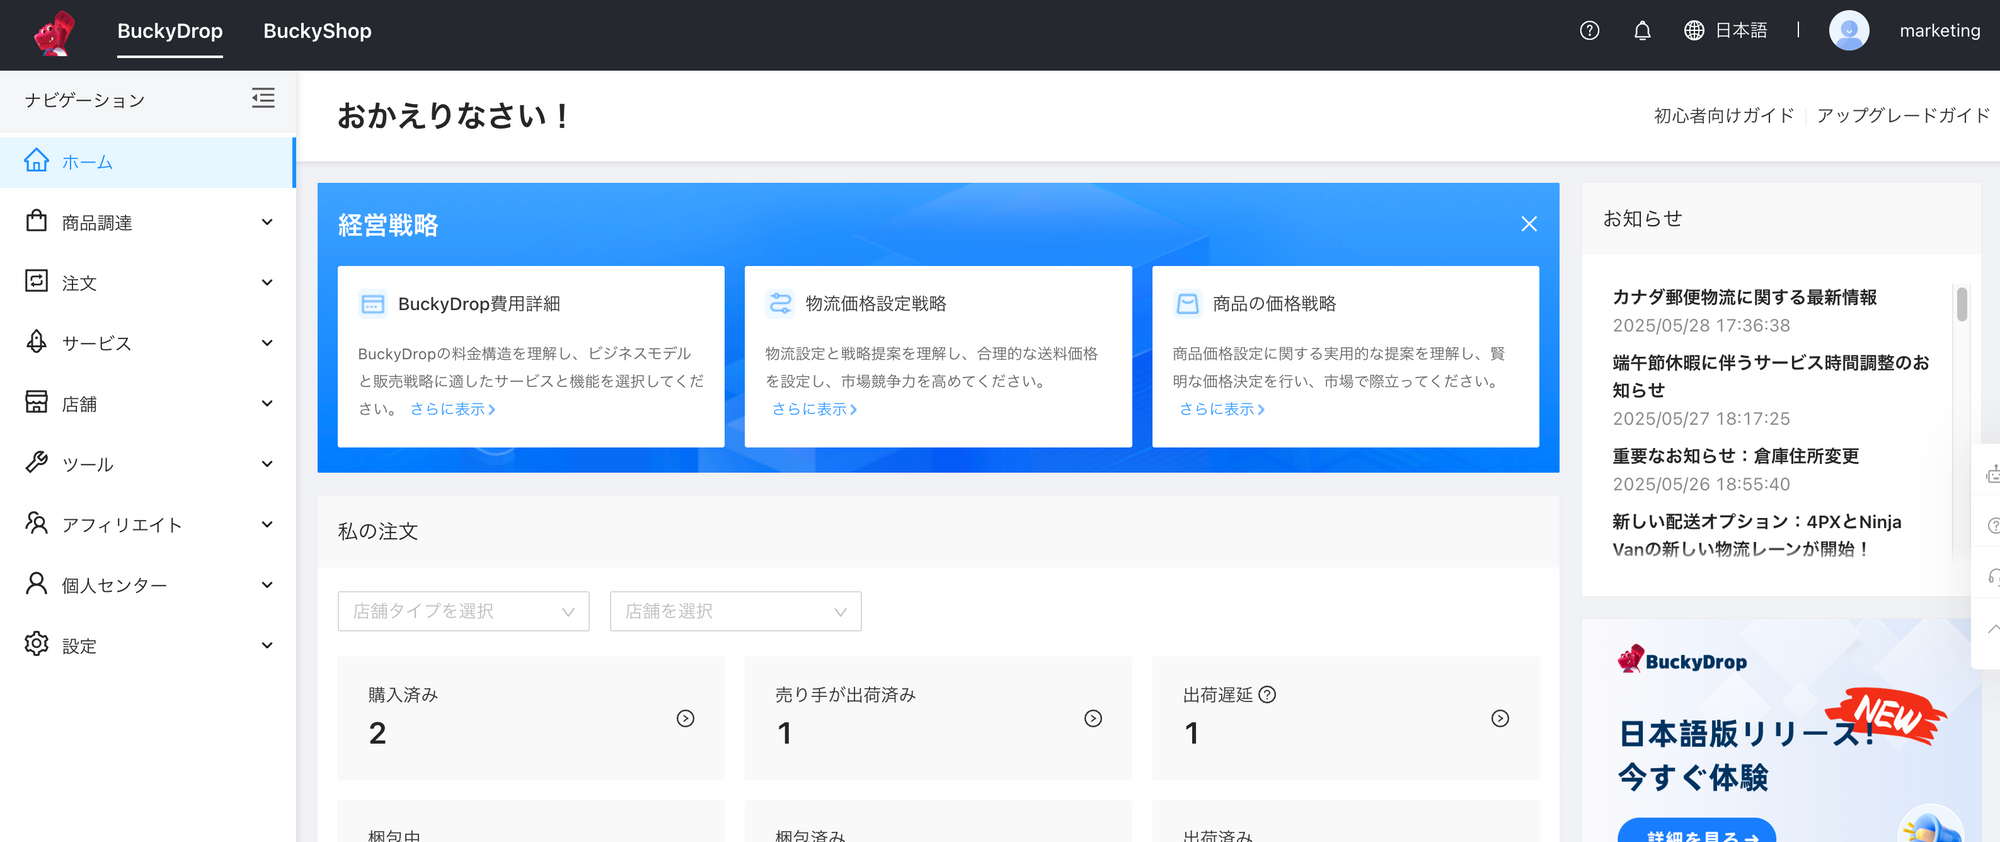Image resolution: width=2000 pixels, height=842 pixels.
Task: Close the 経営戦略 banner
Action: pyautogui.click(x=1529, y=224)
